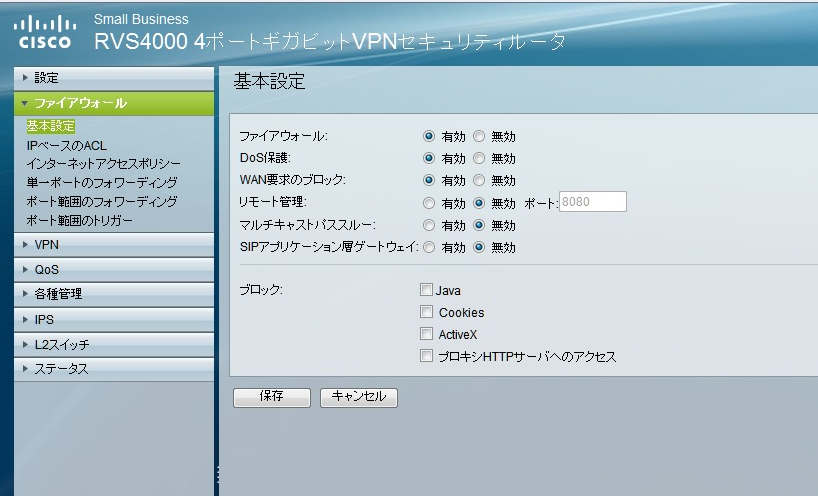Open IPベースのACL page

pyautogui.click(x=66, y=146)
